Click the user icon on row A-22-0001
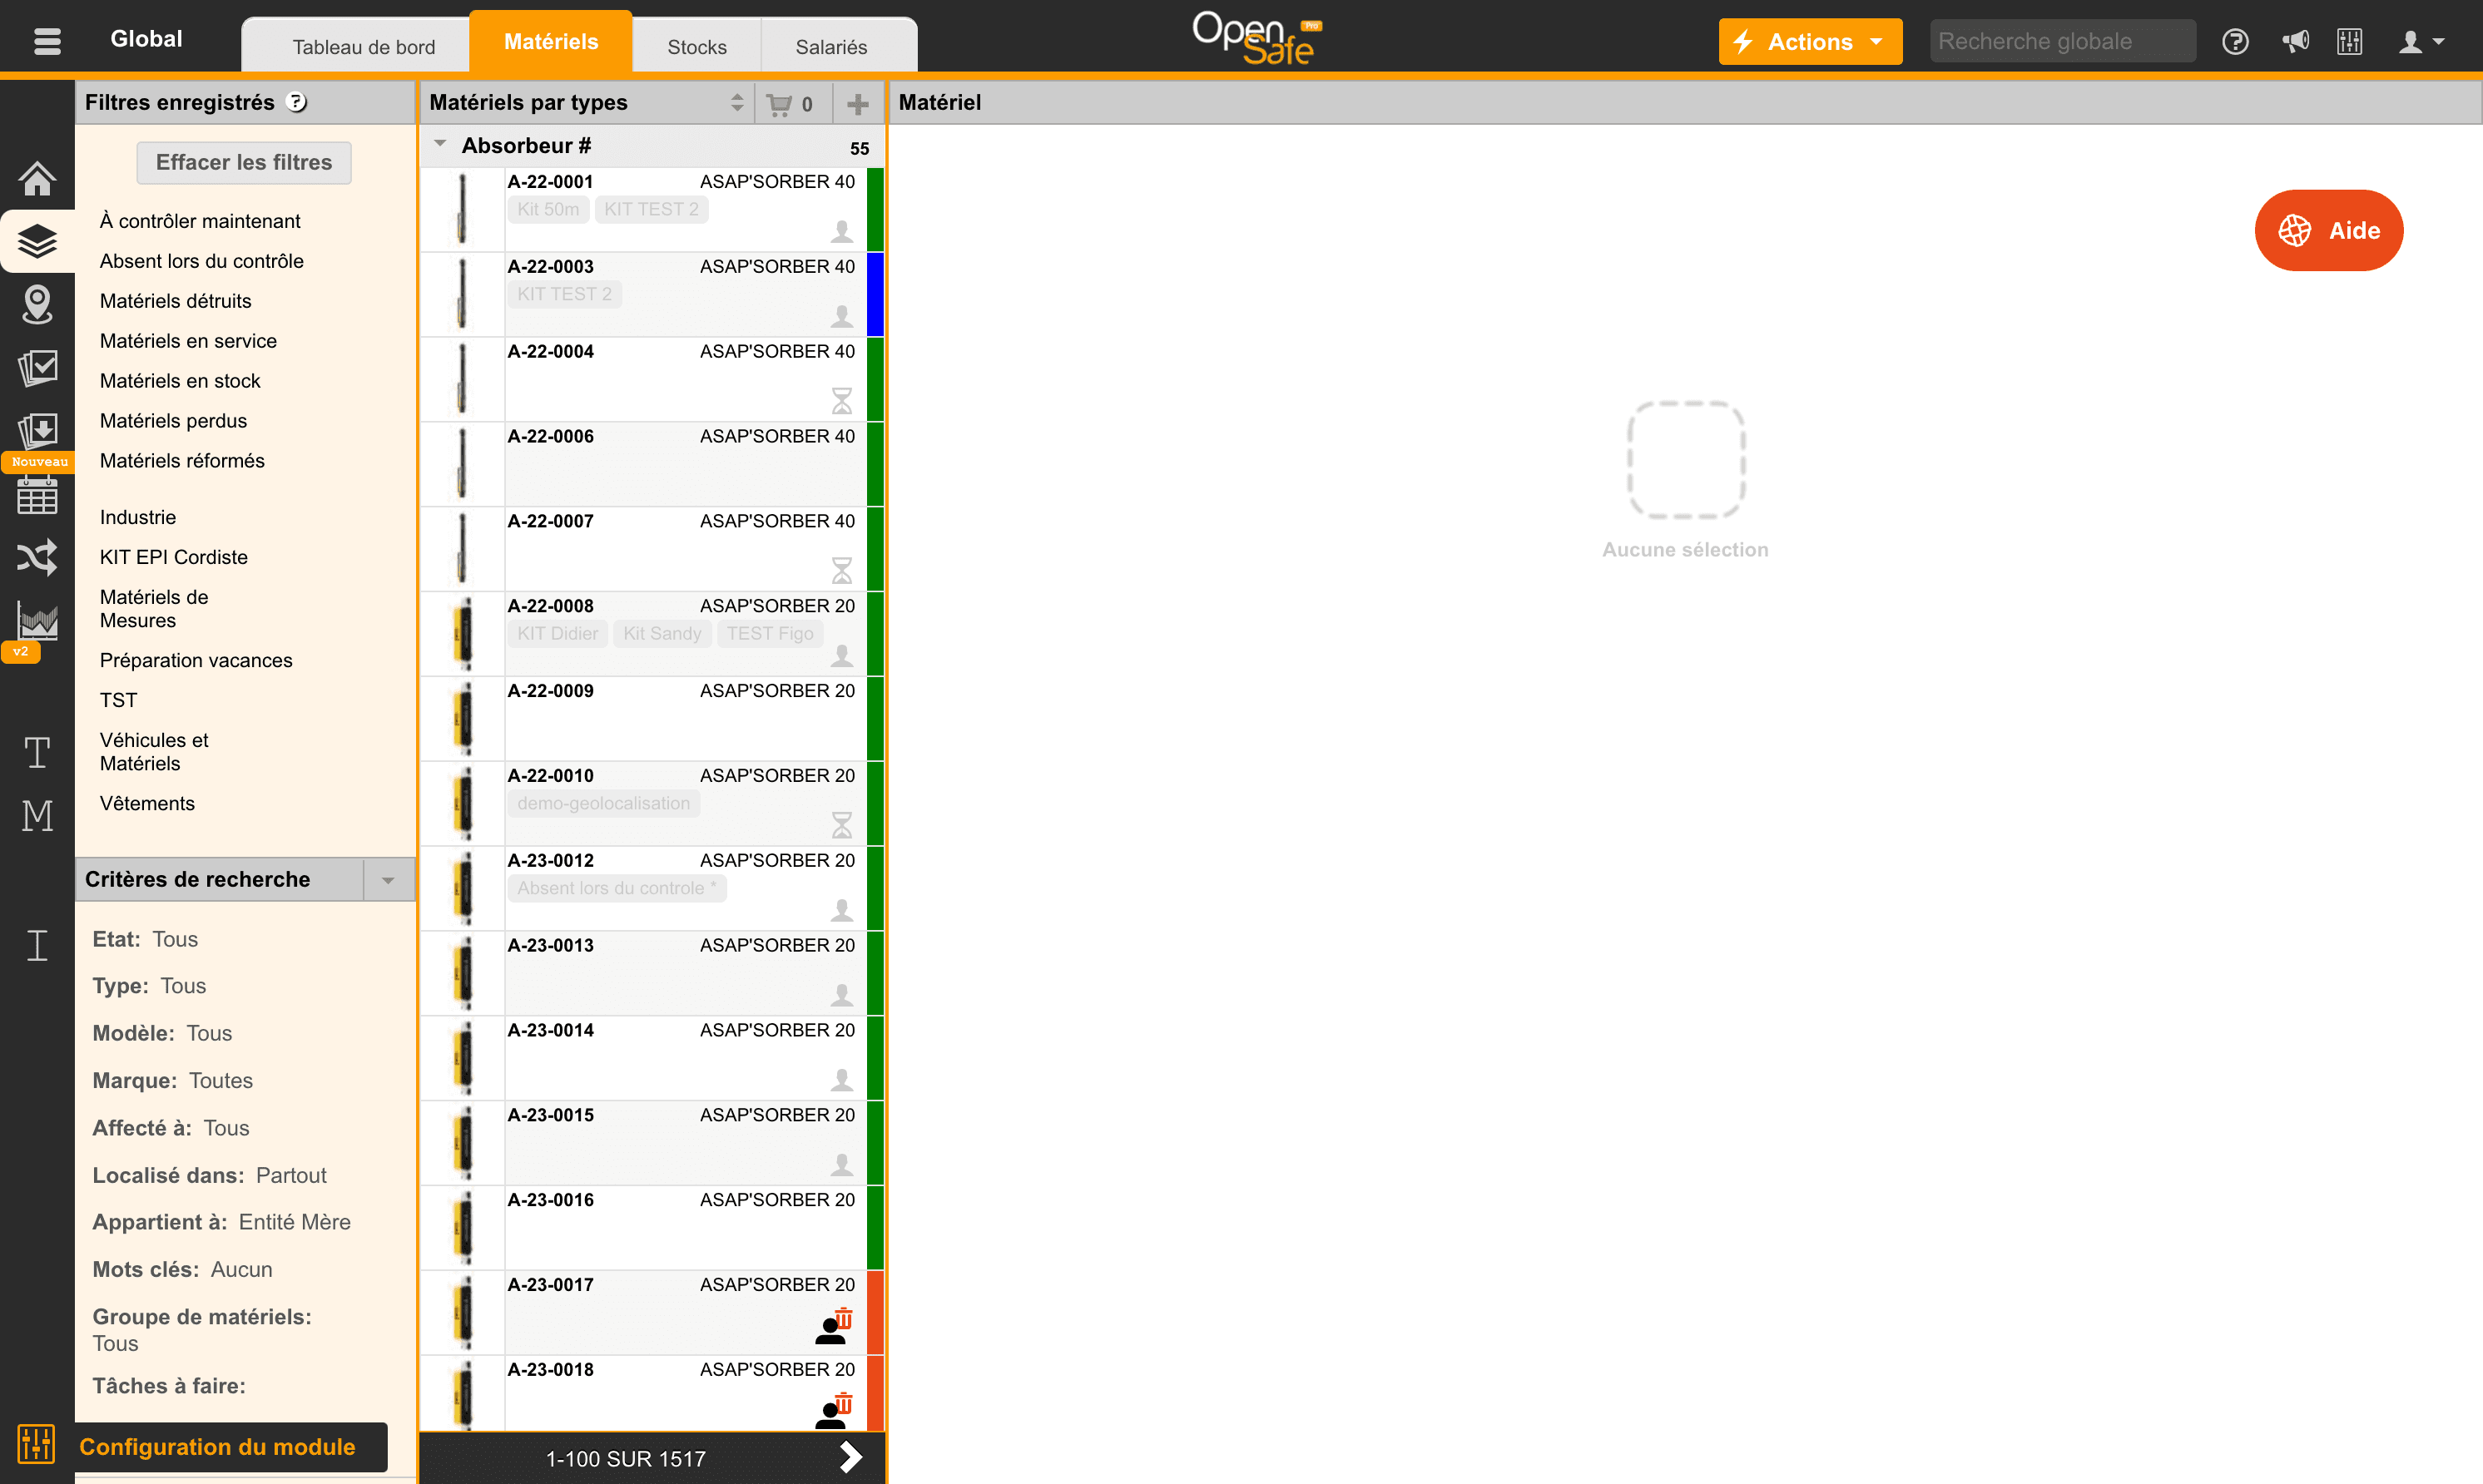 pos(842,231)
